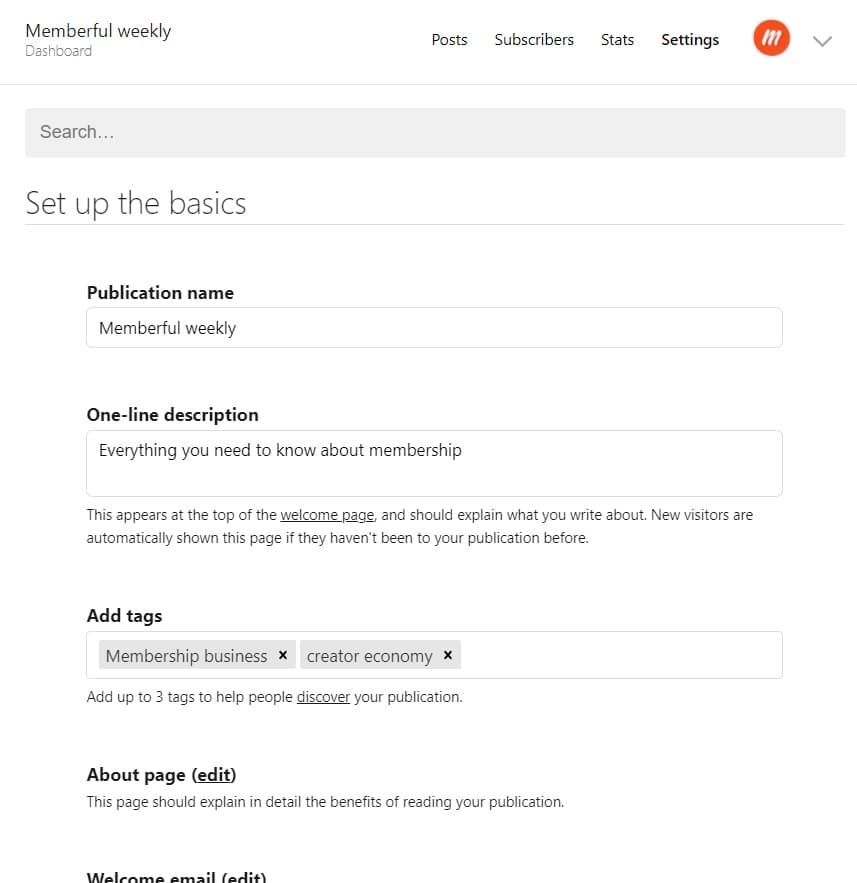Click the orange publication logo icon
Viewport: 857px width, 883px height.
(770, 39)
